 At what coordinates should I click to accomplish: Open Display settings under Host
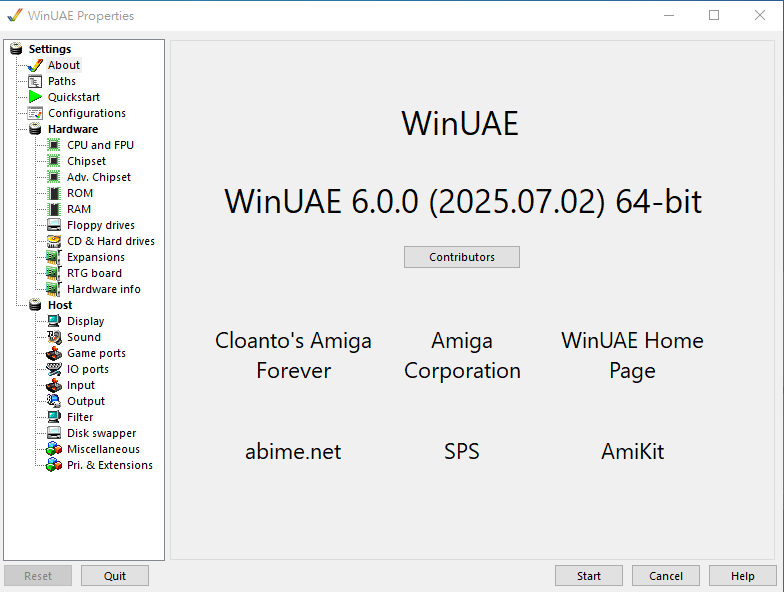86,321
